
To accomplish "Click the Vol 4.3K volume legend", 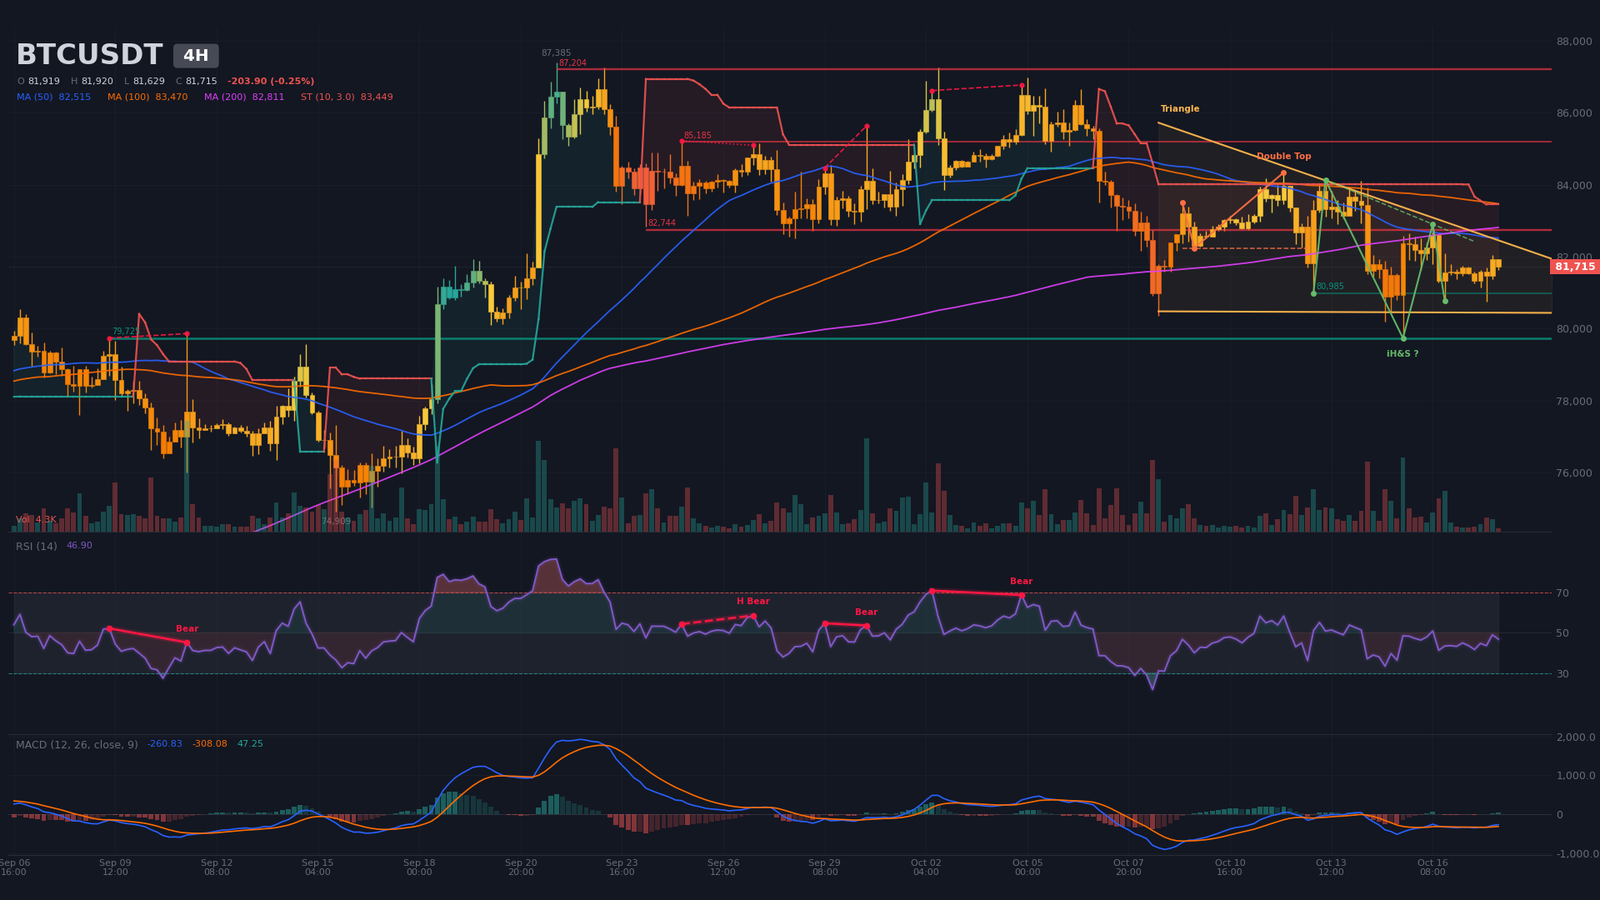I will 36,520.
